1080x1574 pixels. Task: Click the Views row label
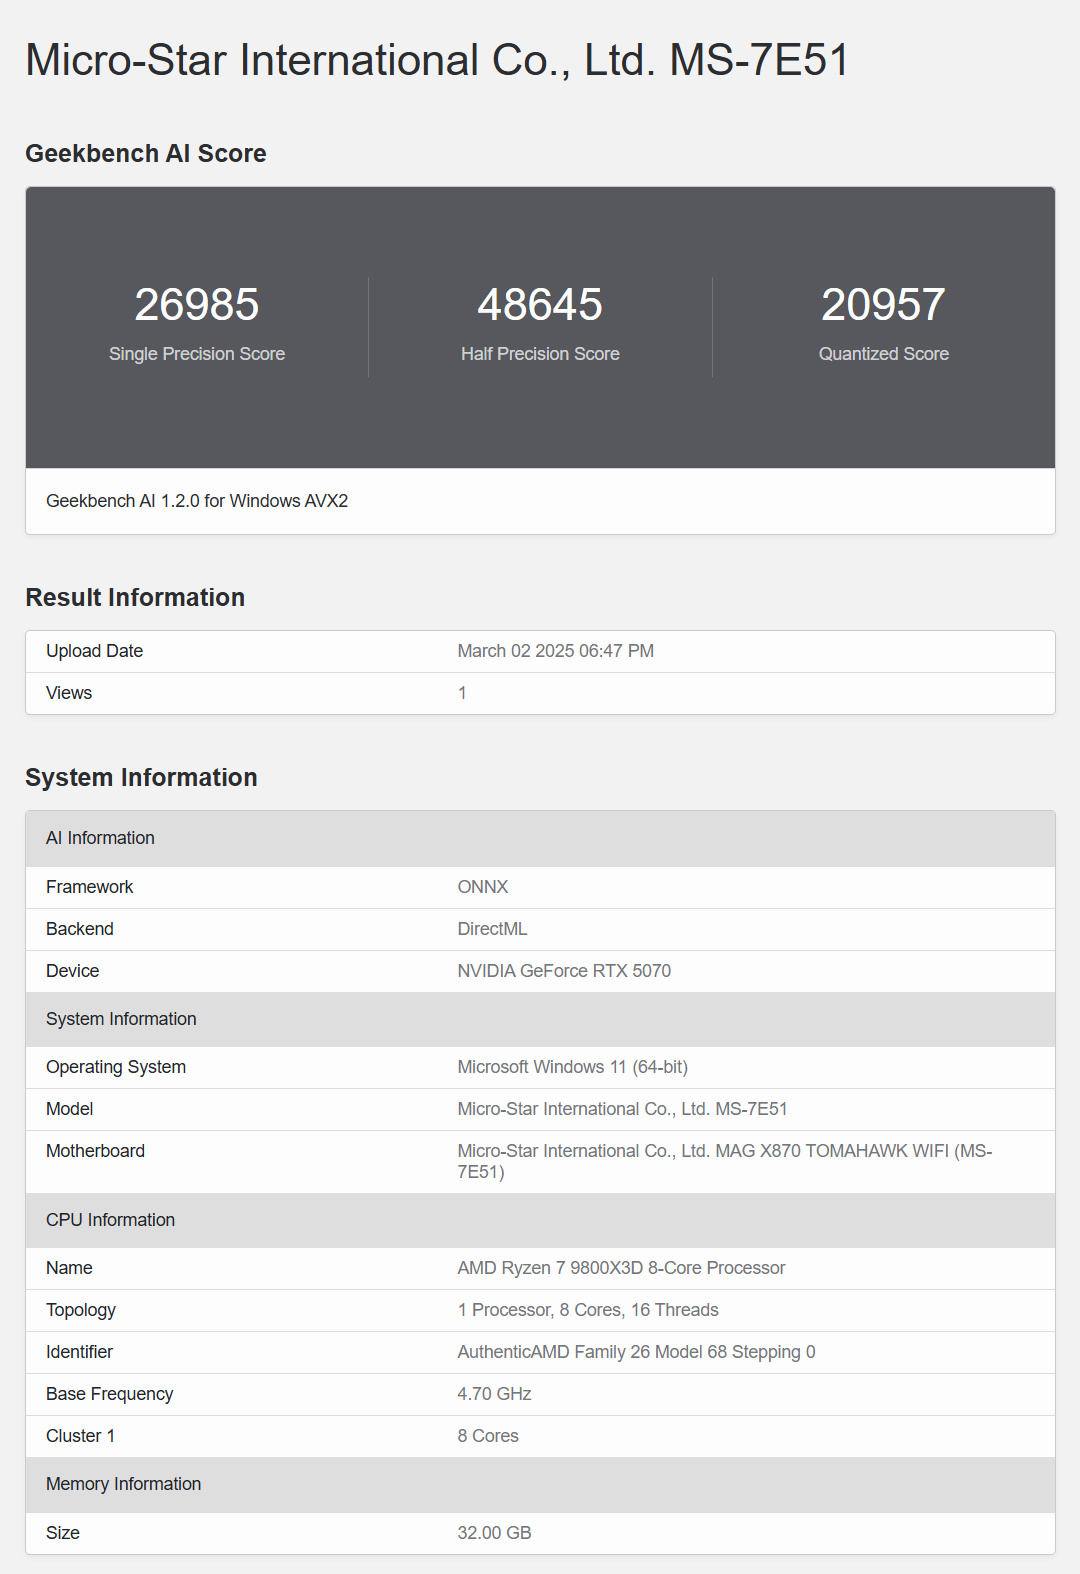click(x=69, y=693)
